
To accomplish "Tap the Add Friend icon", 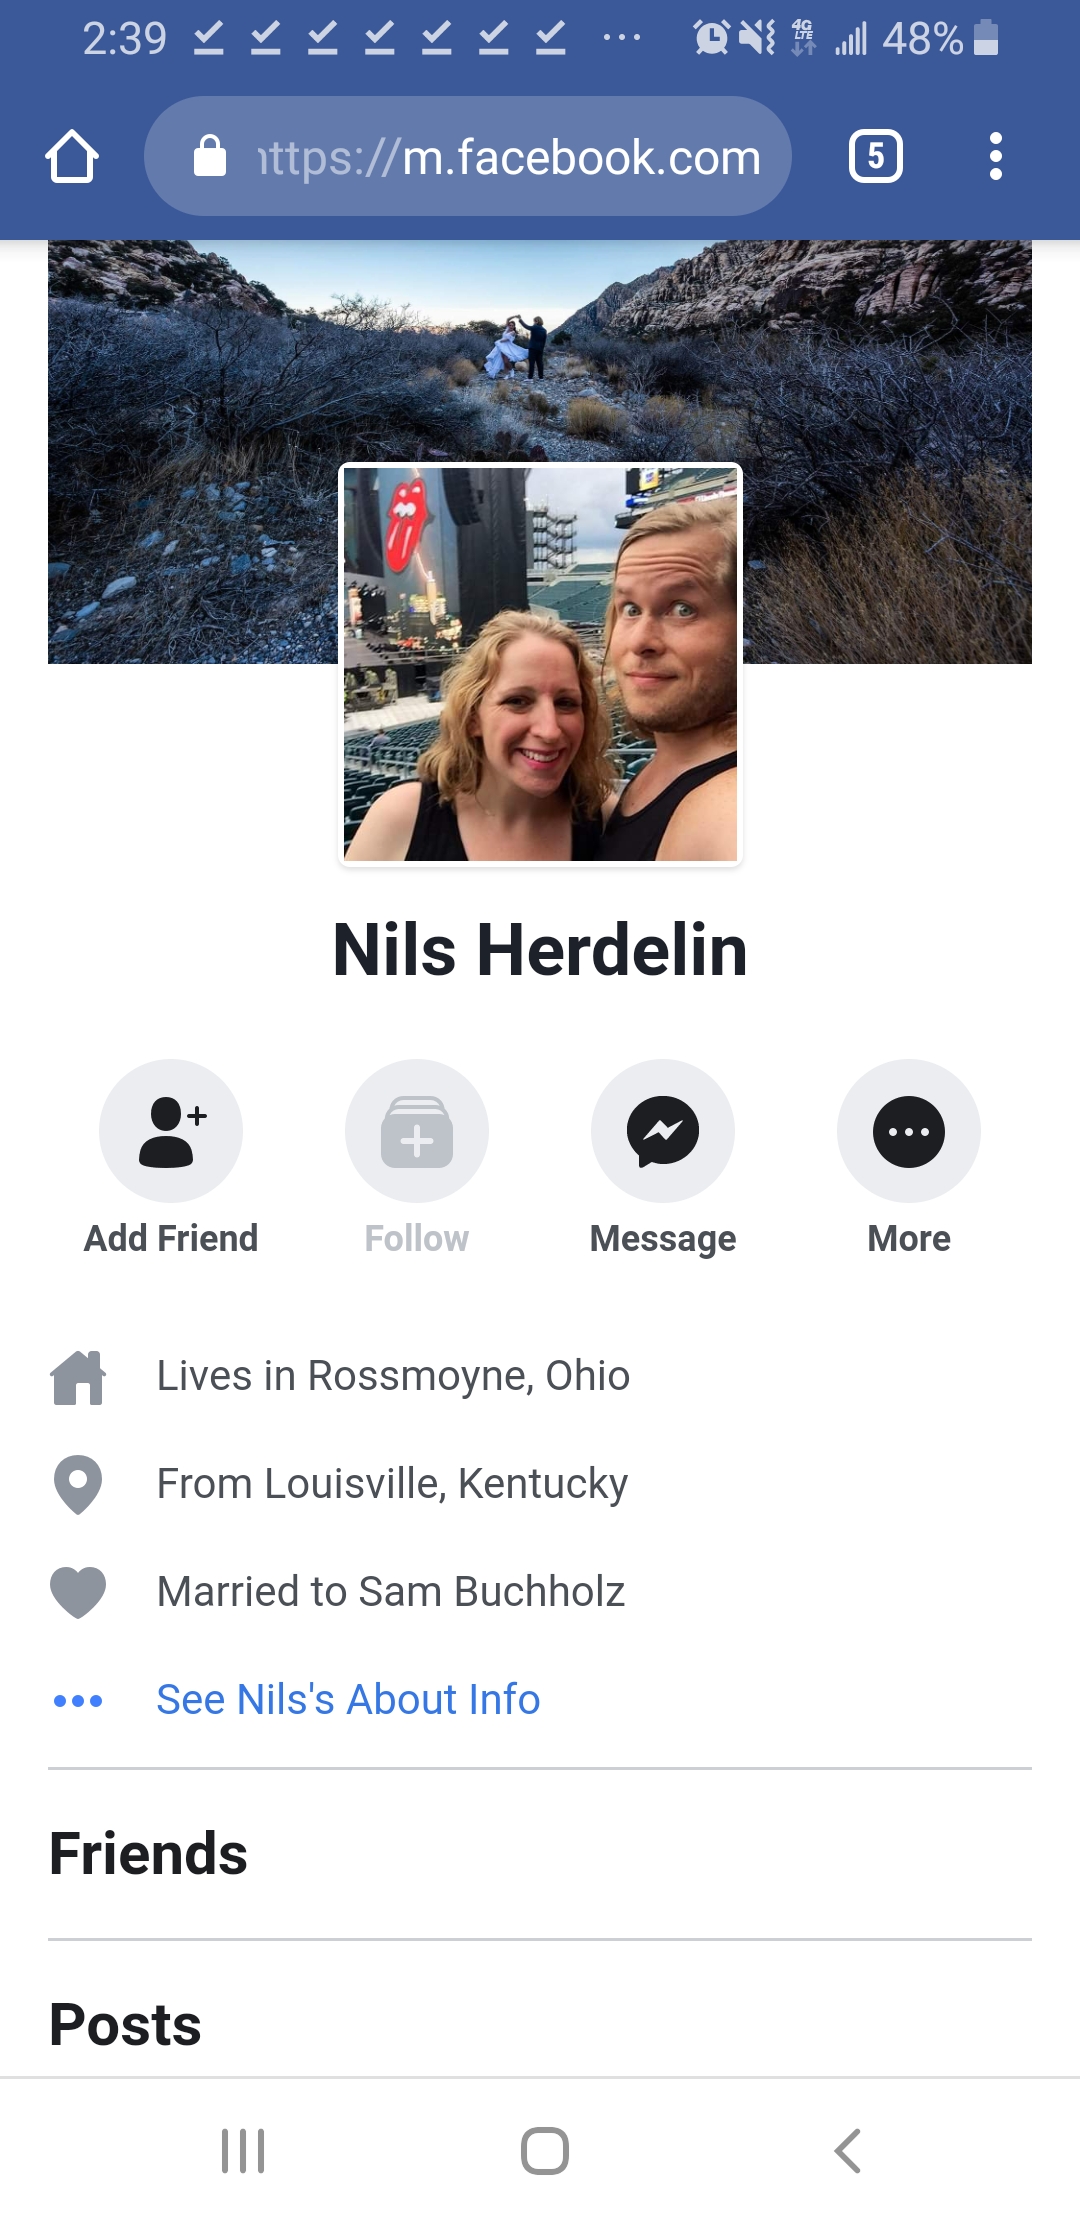I will 171,1131.
